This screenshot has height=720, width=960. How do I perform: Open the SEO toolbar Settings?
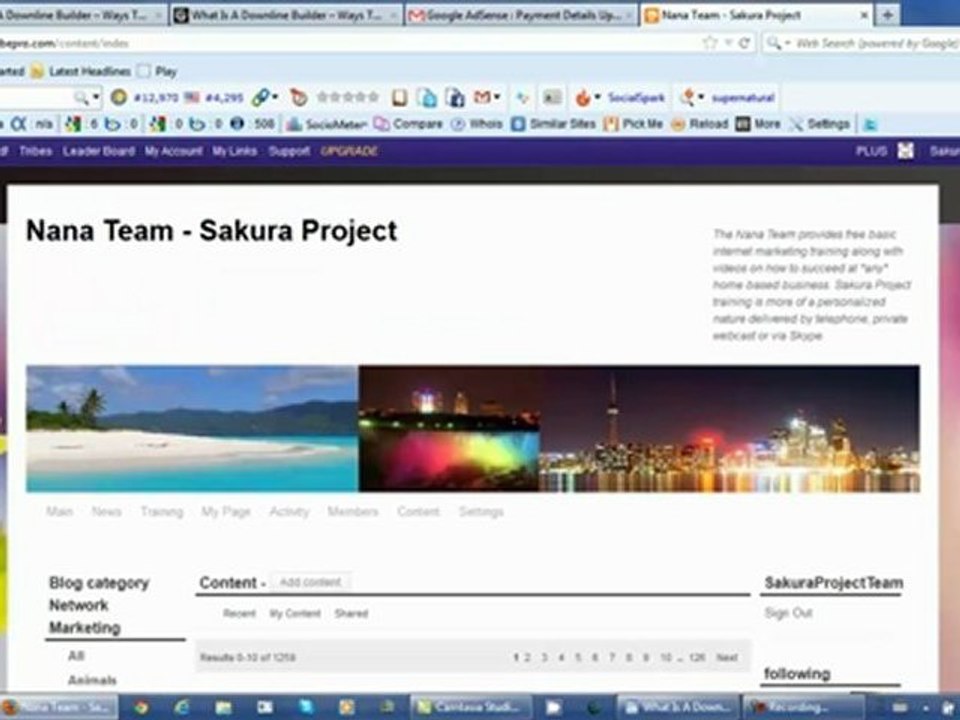(x=820, y=124)
